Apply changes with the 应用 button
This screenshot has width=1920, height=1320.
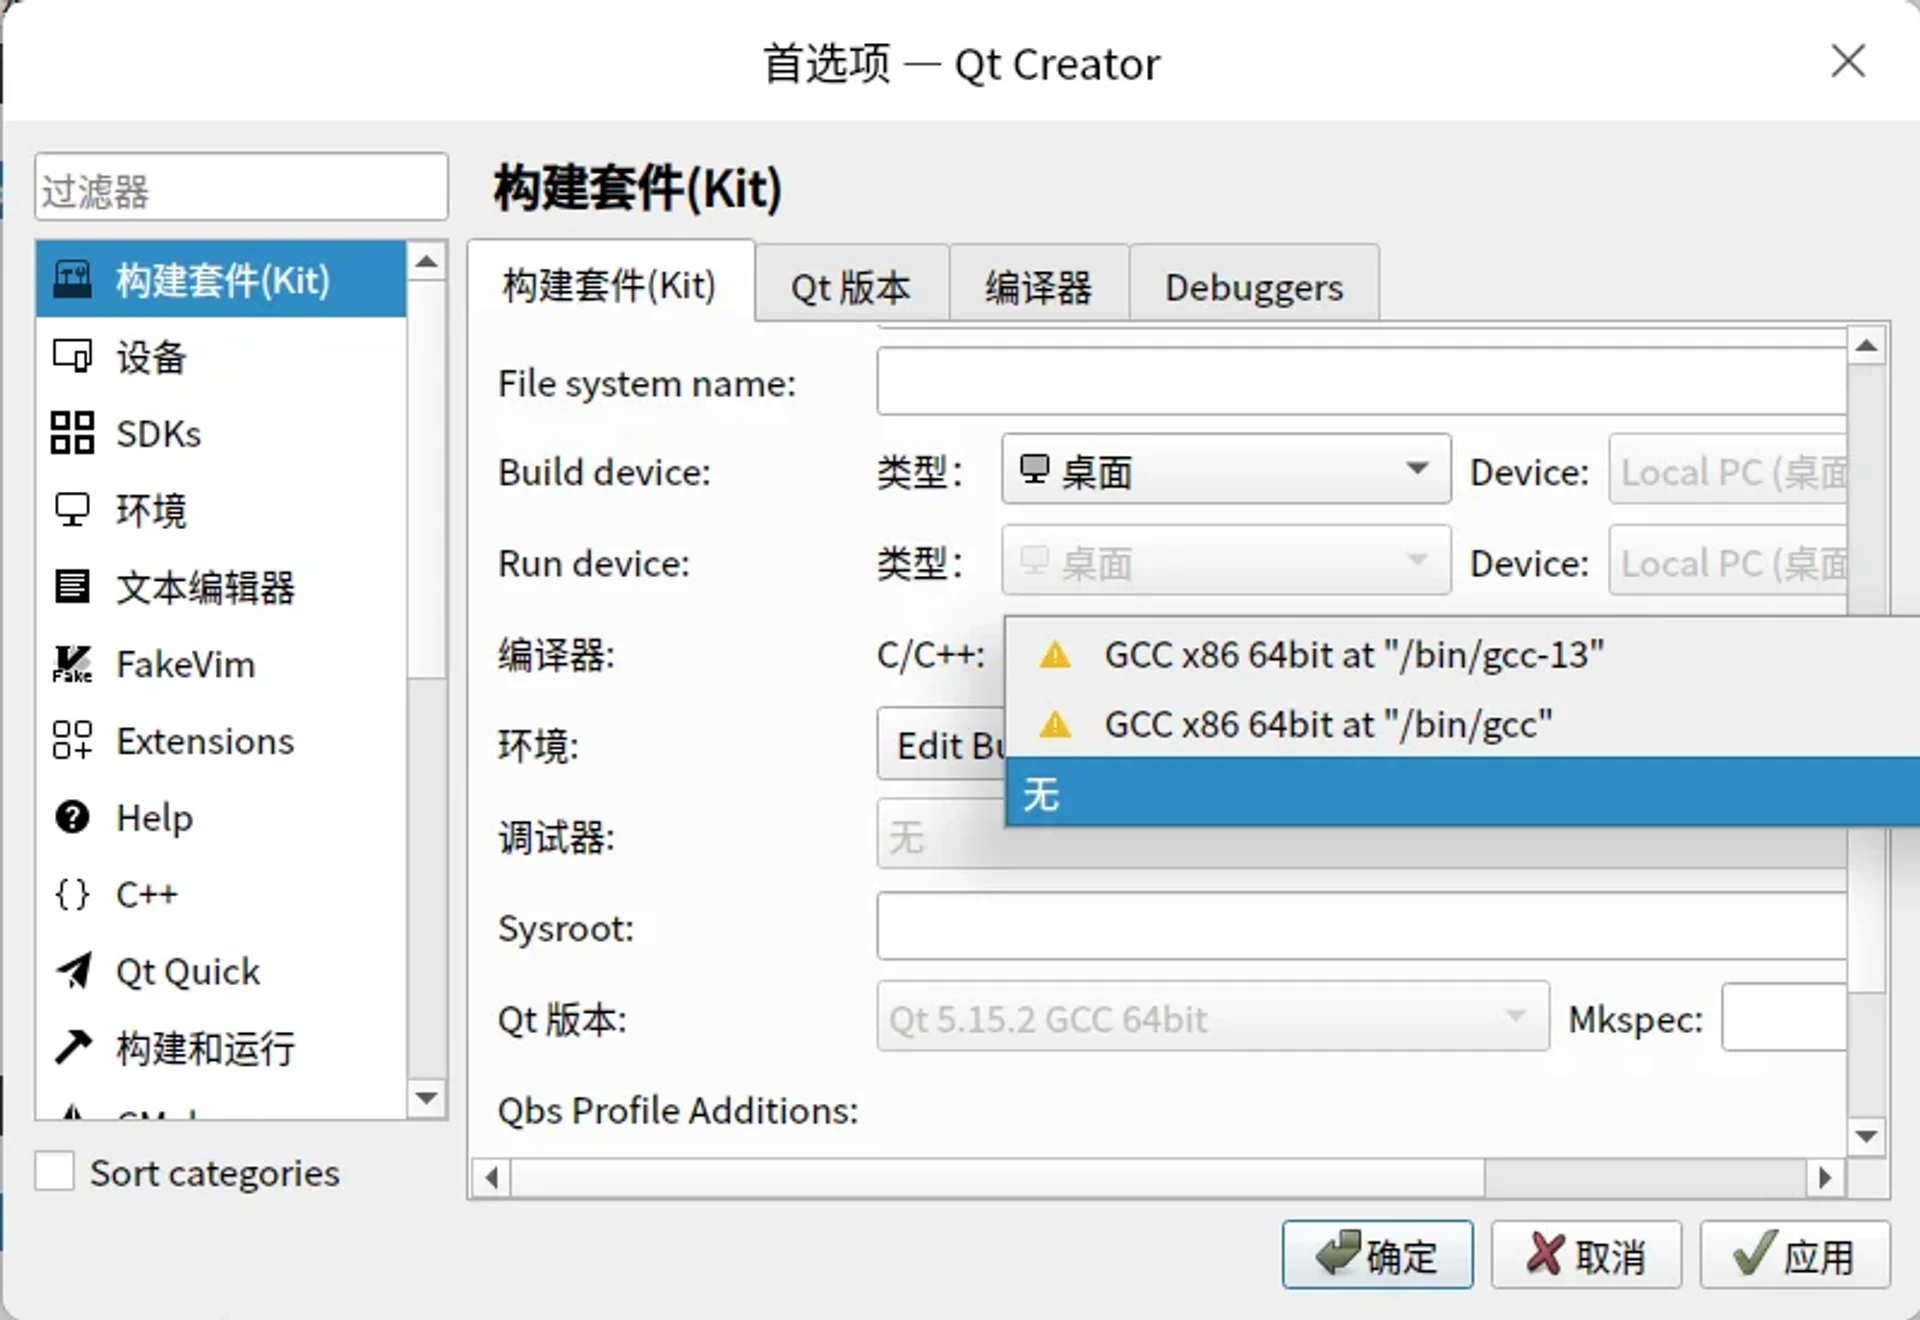(1795, 1254)
